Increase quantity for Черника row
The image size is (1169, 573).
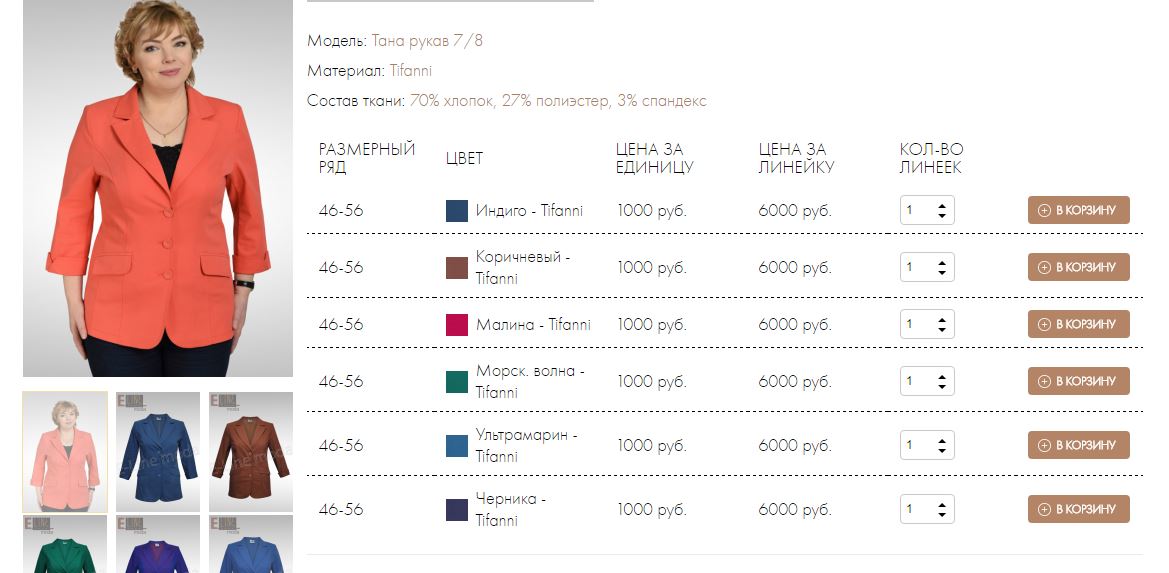tap(942, 504)
